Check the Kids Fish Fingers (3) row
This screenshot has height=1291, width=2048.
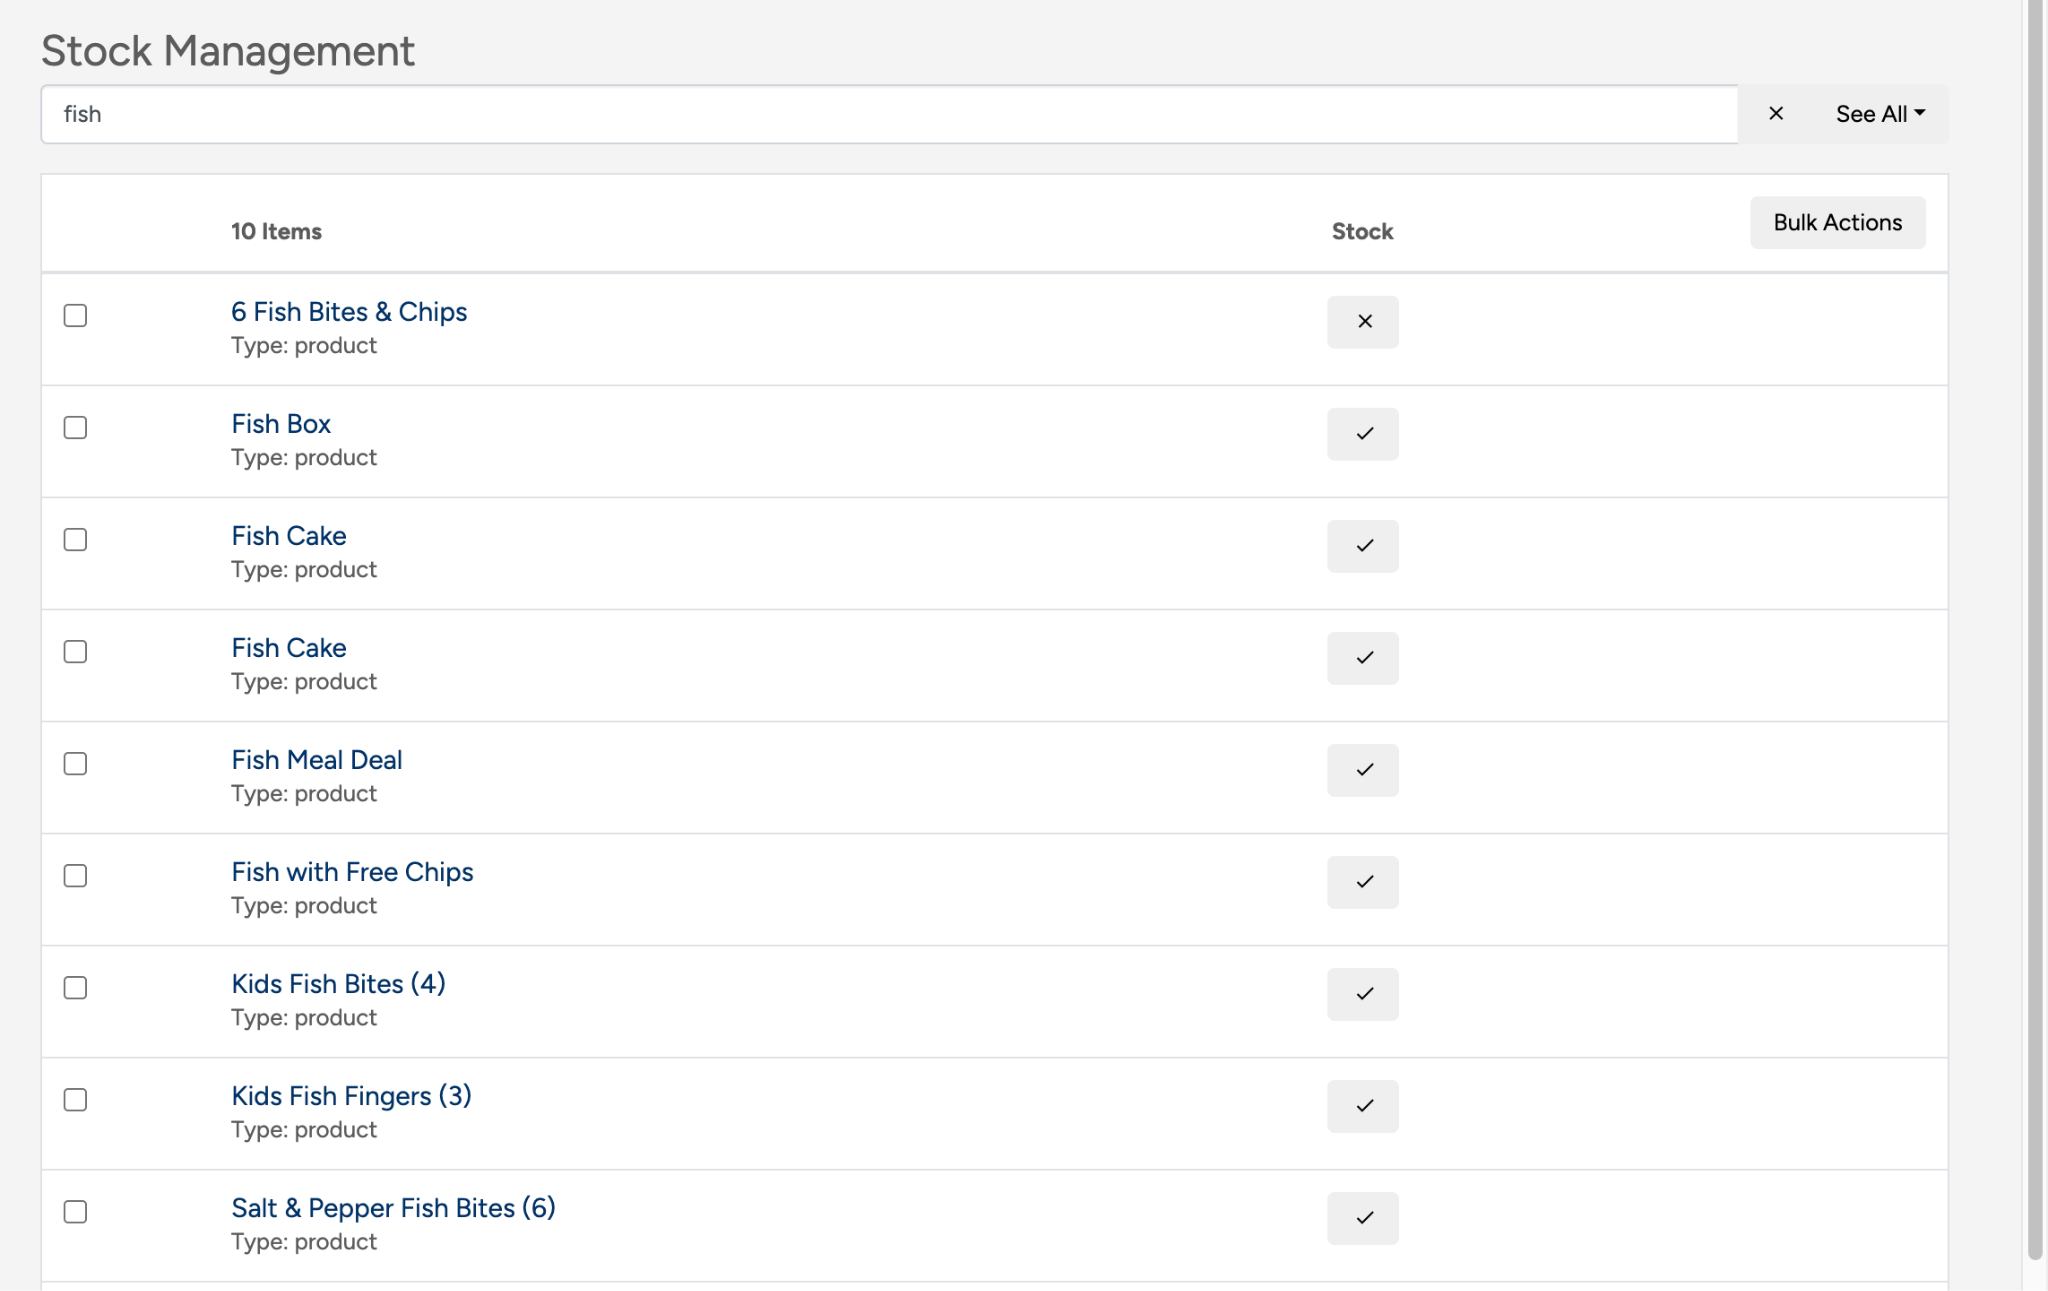coord(75,1100)
